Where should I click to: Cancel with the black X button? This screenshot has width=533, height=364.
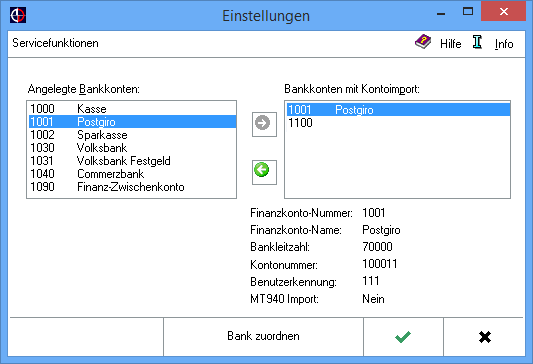click(484, 337)
